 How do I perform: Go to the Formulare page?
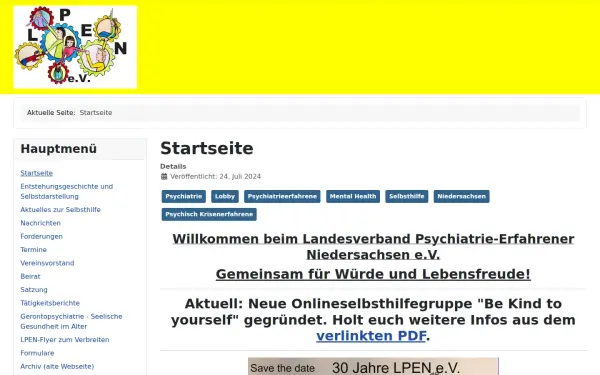click(37, 353)
